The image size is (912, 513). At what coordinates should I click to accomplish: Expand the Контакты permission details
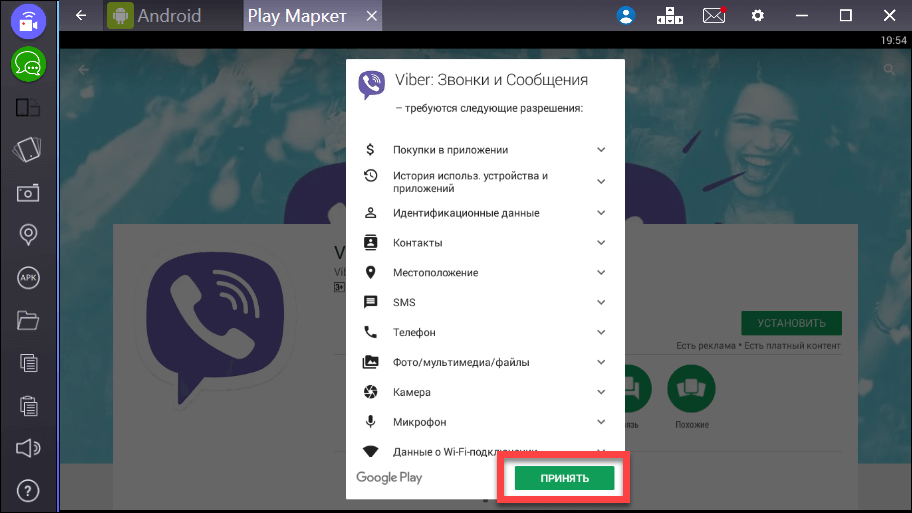click(x=601, y=243)
